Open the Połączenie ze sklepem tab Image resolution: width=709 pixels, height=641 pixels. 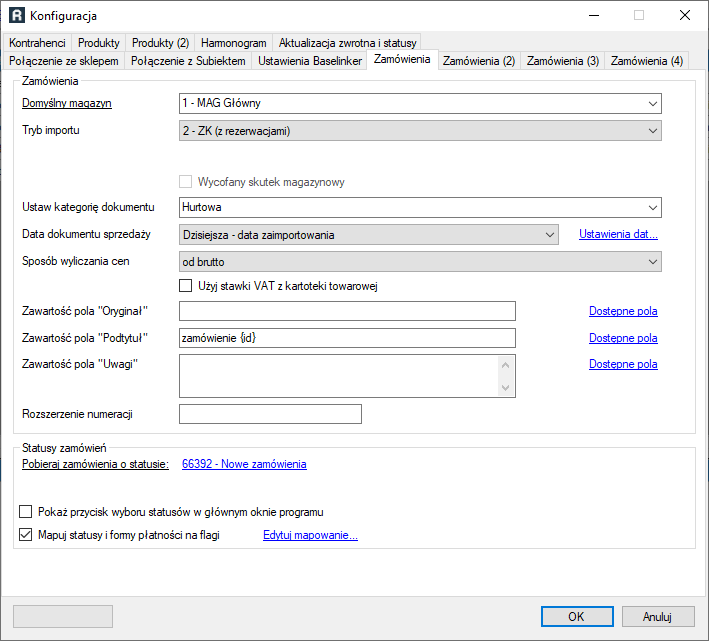(64, 61)
